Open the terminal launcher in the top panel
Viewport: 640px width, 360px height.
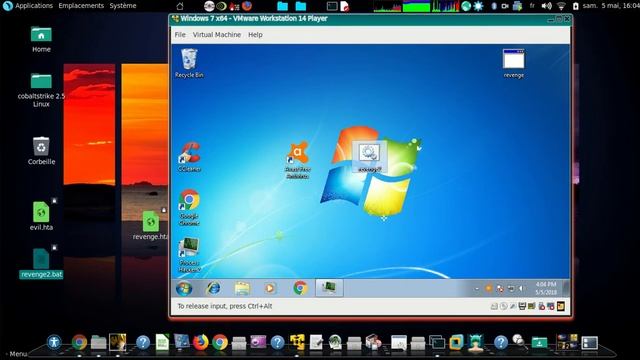(332, 6)
